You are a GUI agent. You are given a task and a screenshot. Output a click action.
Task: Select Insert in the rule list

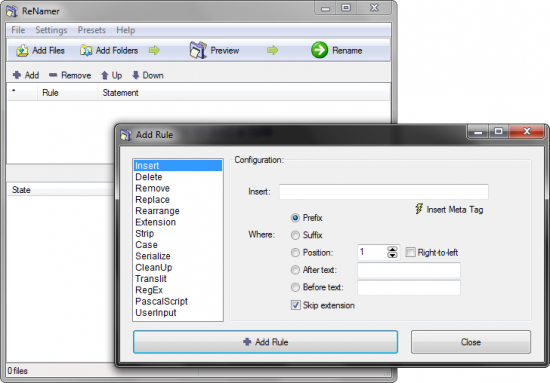(x=178, y=166)
